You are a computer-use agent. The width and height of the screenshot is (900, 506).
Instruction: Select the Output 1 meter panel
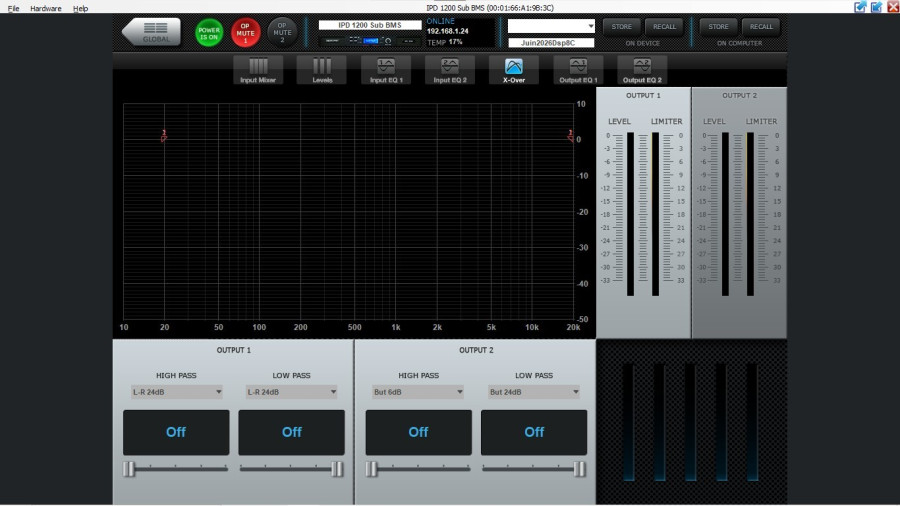tap(643, 213)
